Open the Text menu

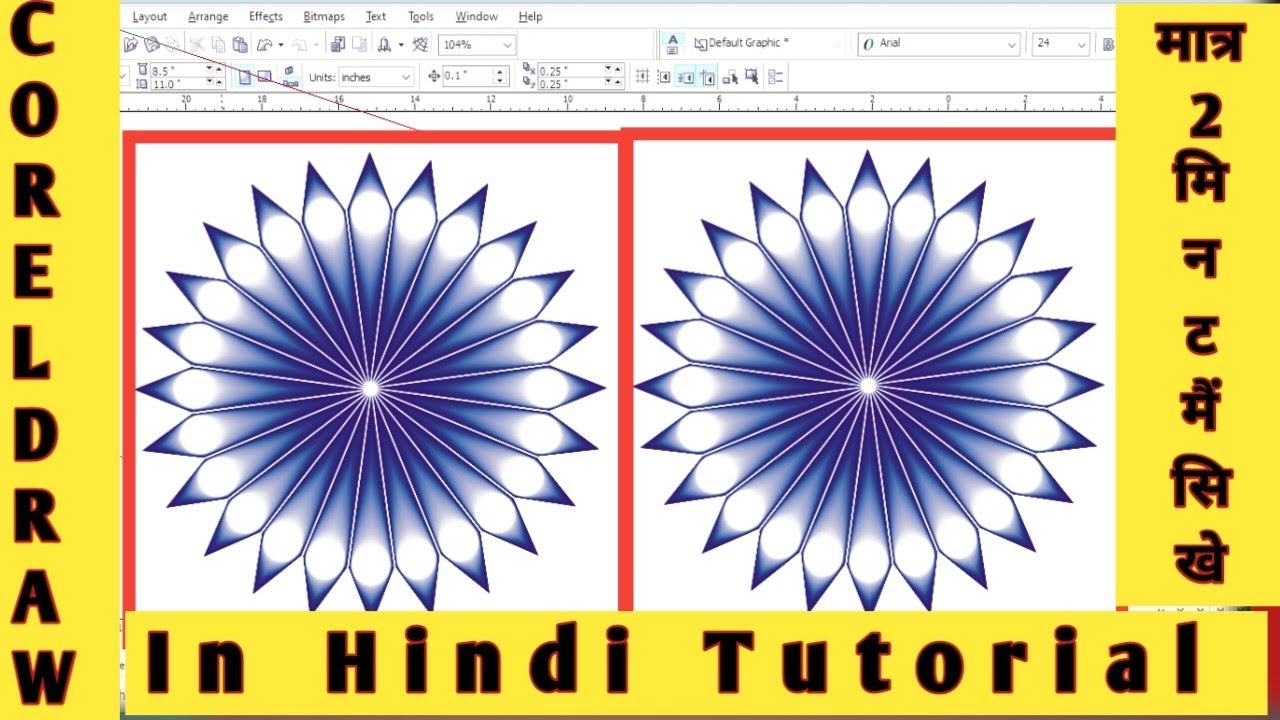click(x=376, y=17)
